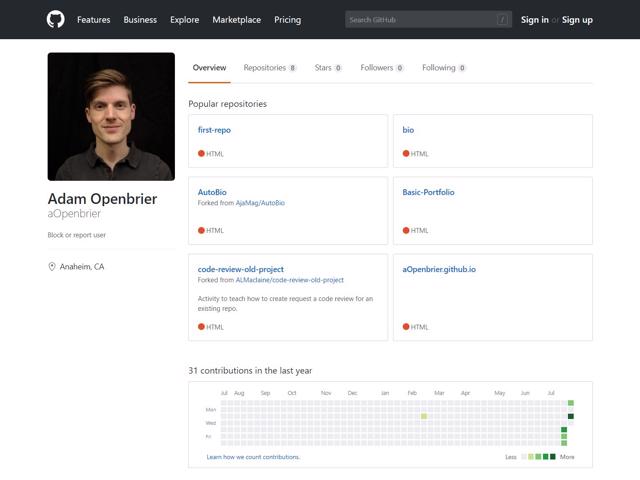Open the first-repo repository
Screen dimensions: 640x480
point(214,130)
